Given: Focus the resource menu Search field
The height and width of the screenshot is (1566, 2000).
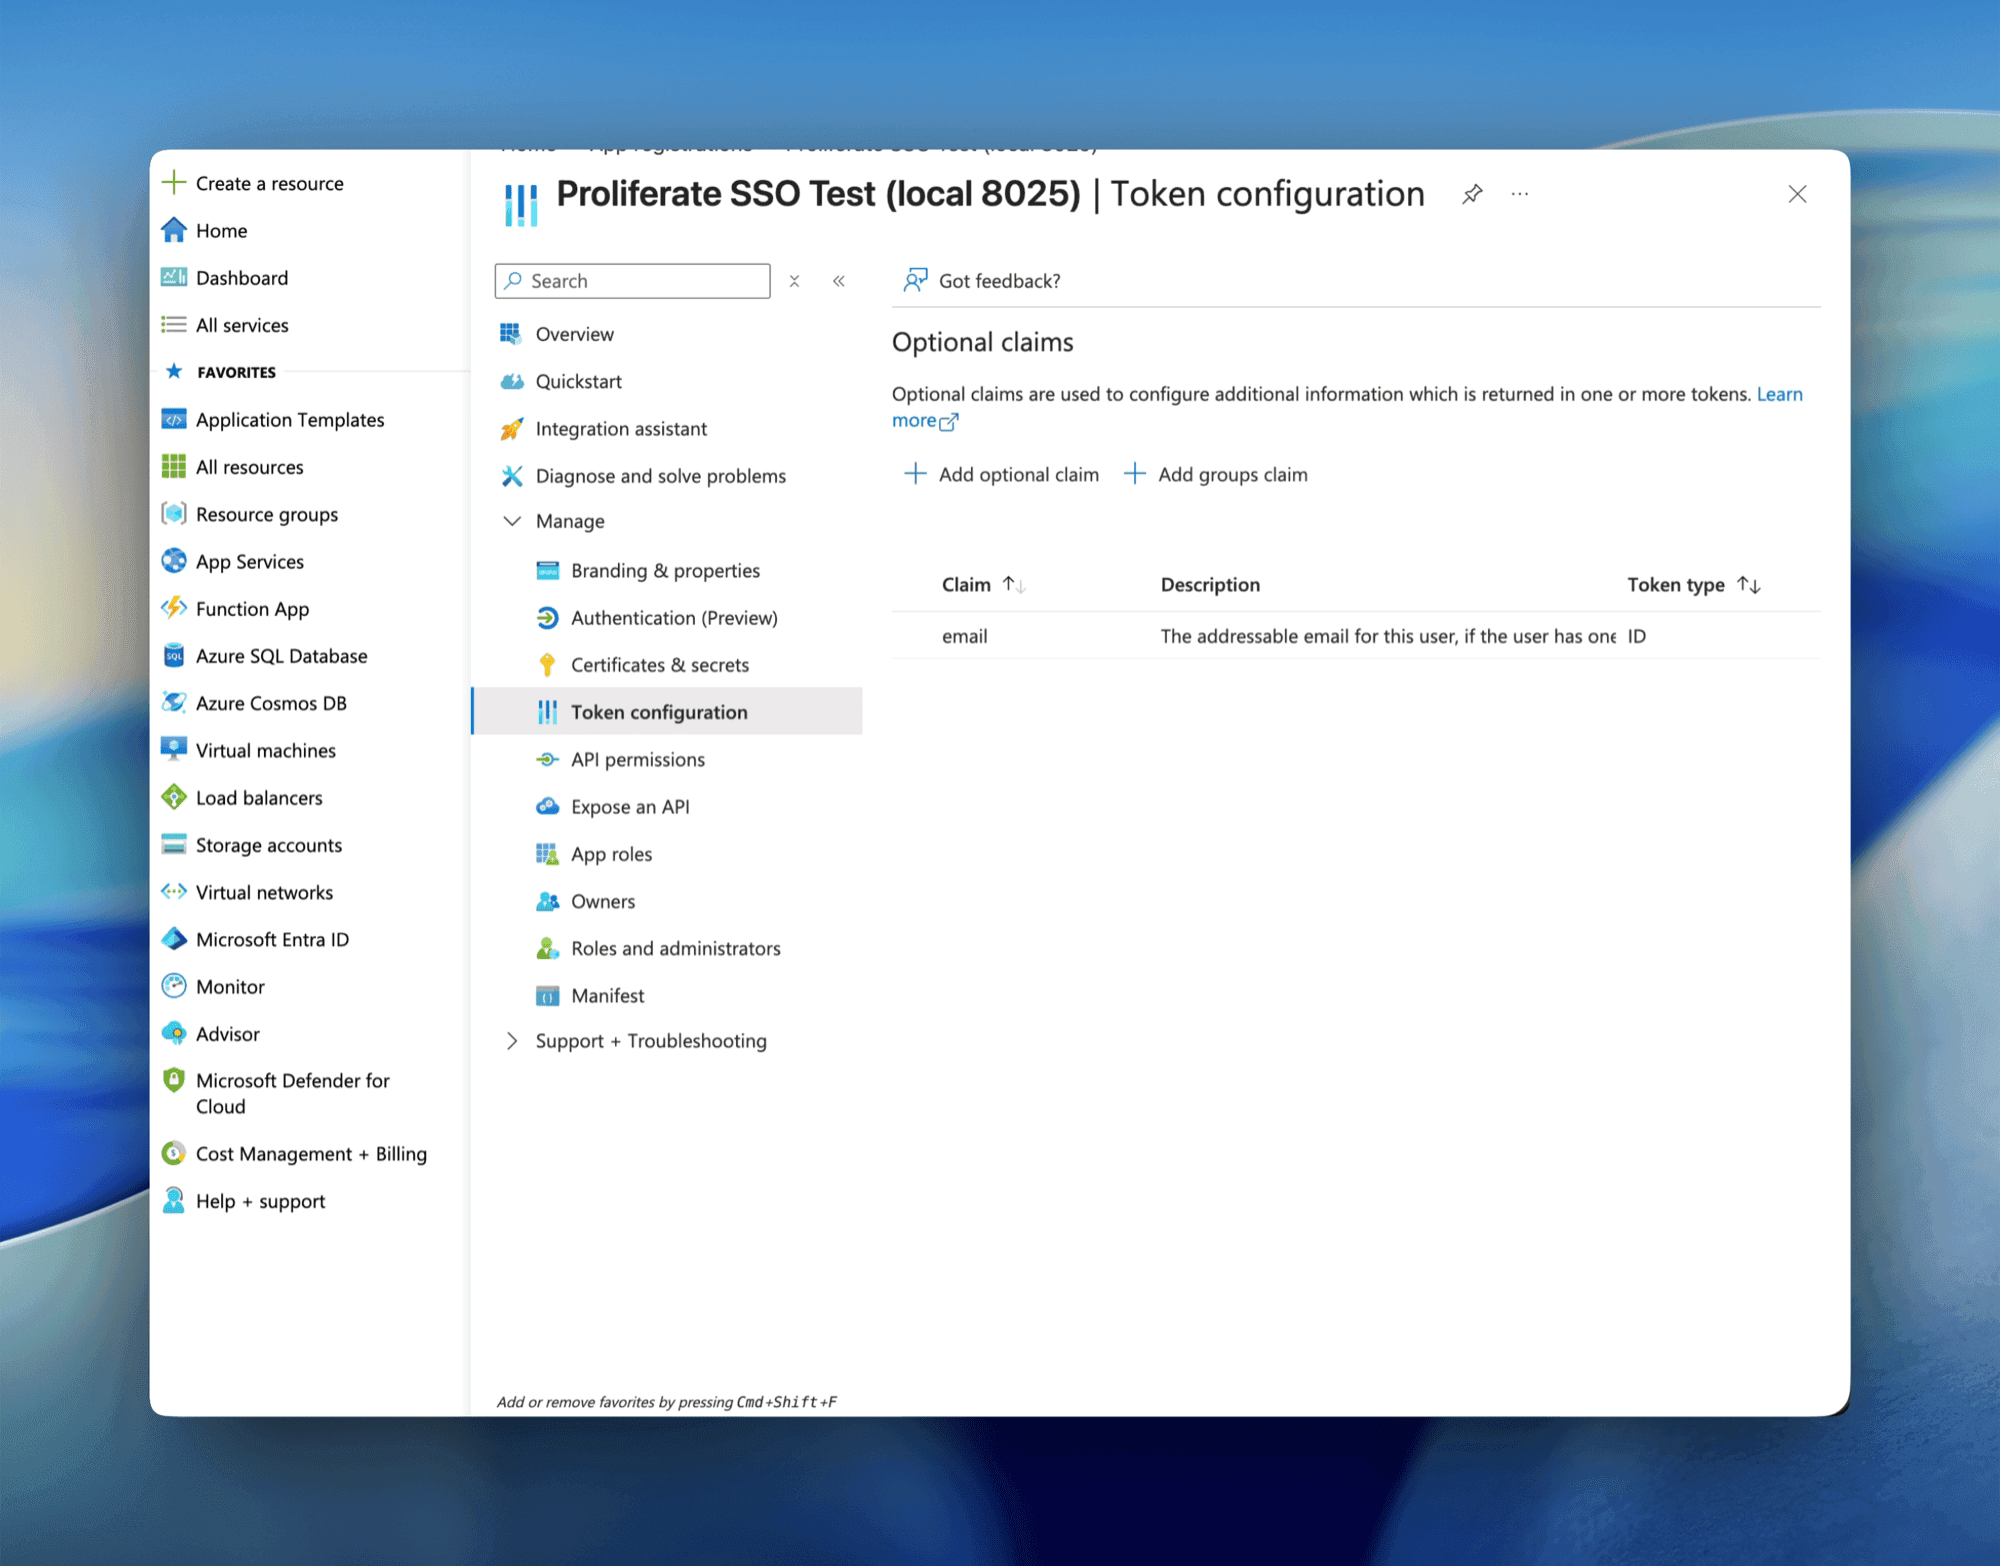Looking at the screenshot, I should click(632, 281).
